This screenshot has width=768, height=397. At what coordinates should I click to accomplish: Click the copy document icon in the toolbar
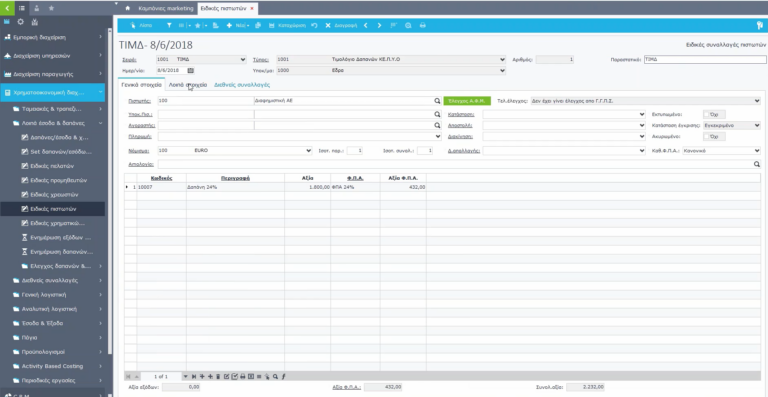[258, 25]
